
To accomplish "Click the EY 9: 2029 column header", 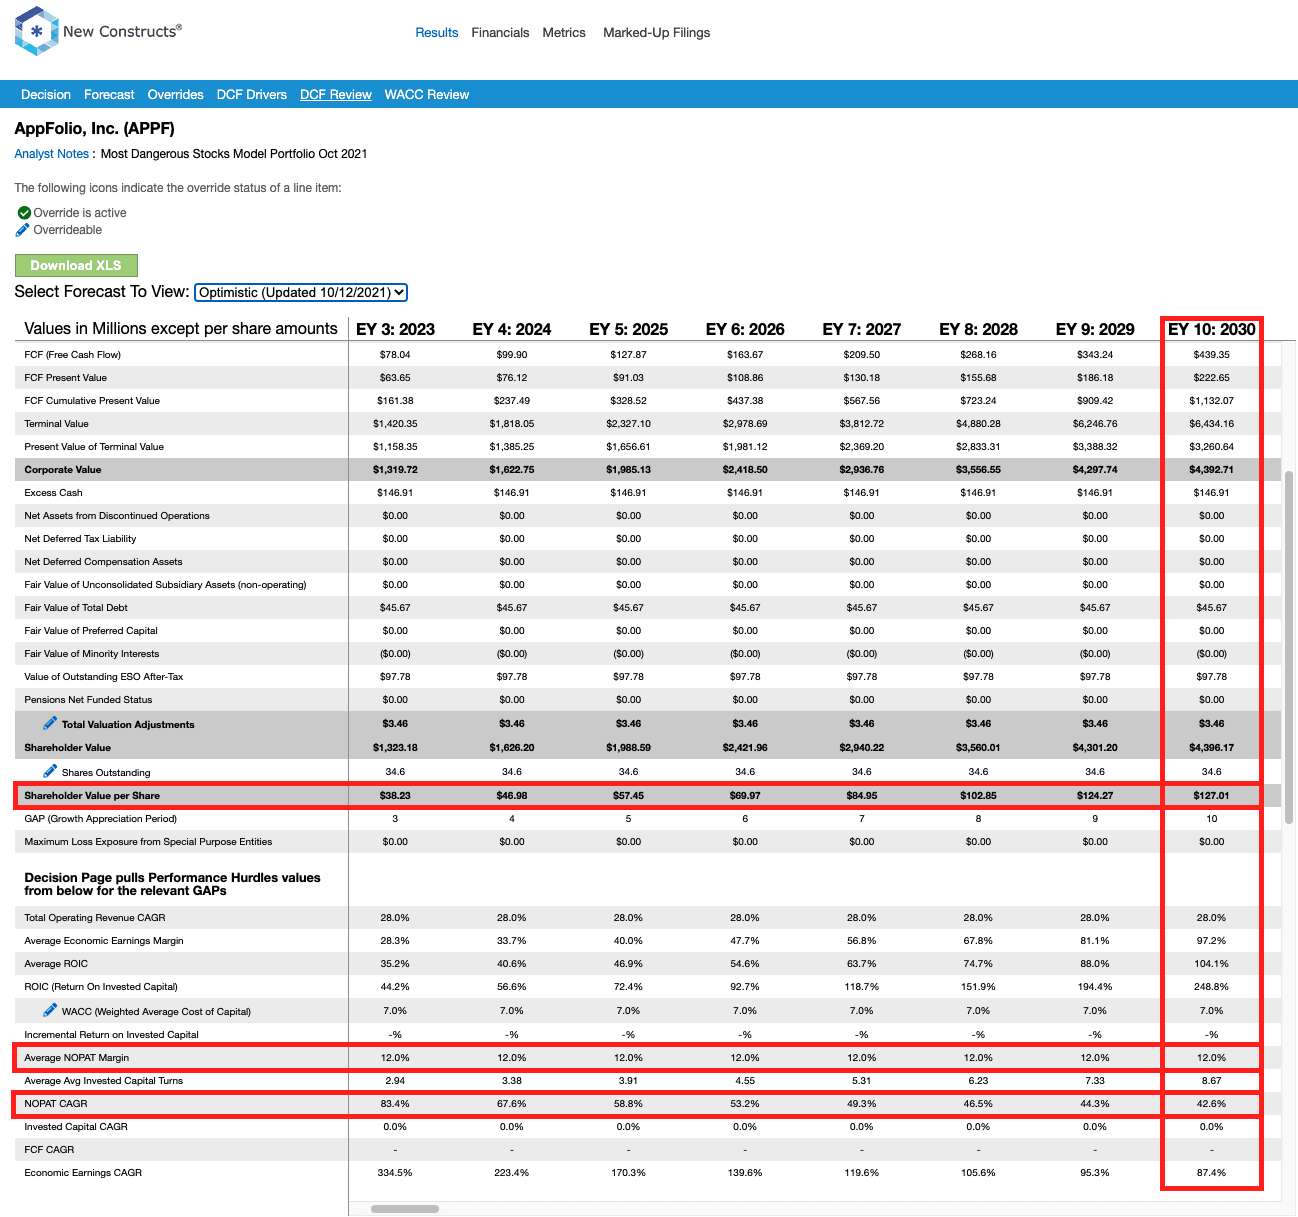I will point(1095,329).
